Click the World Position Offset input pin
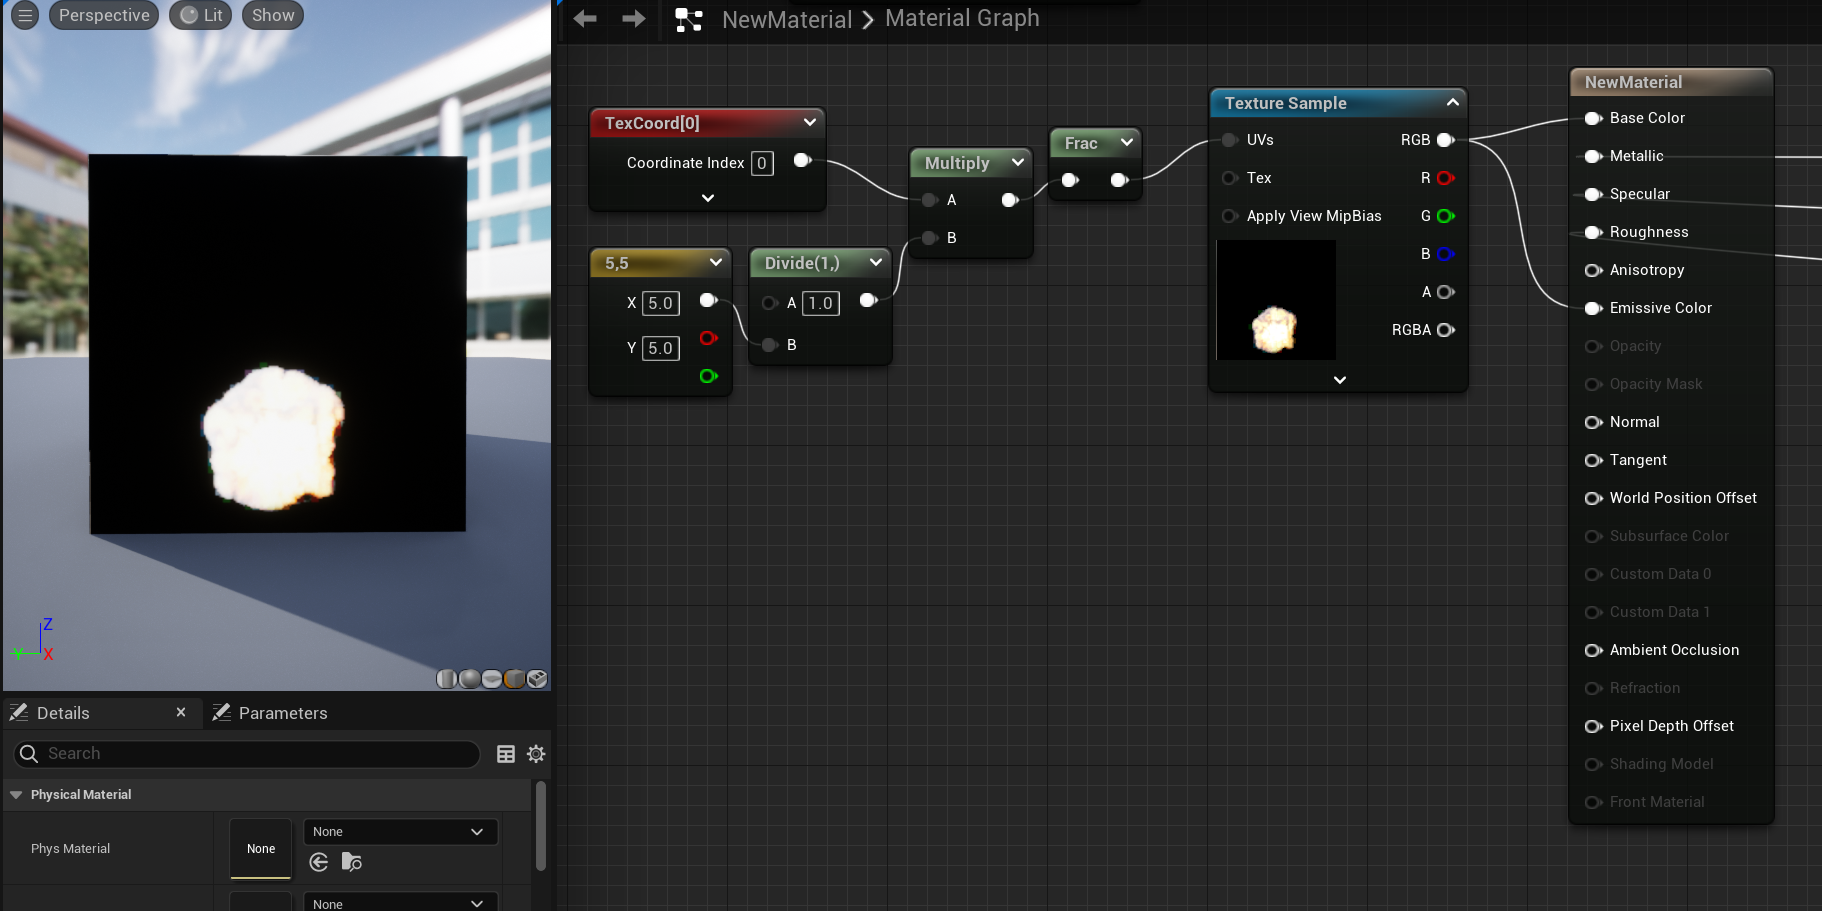Screen dimensions: 1822x911 pos(1594,498)
